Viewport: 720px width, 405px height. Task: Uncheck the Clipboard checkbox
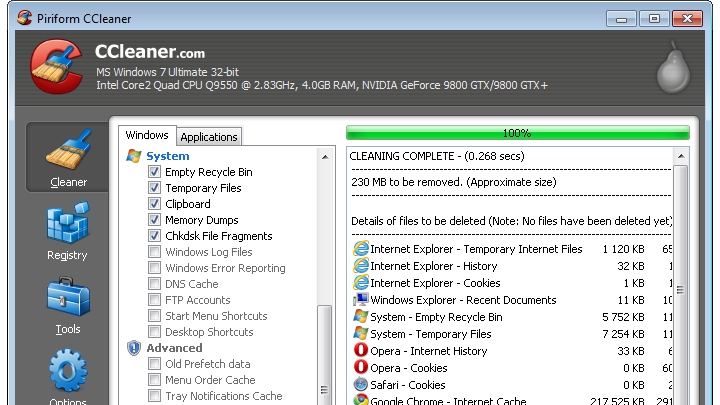pos(154,204)
